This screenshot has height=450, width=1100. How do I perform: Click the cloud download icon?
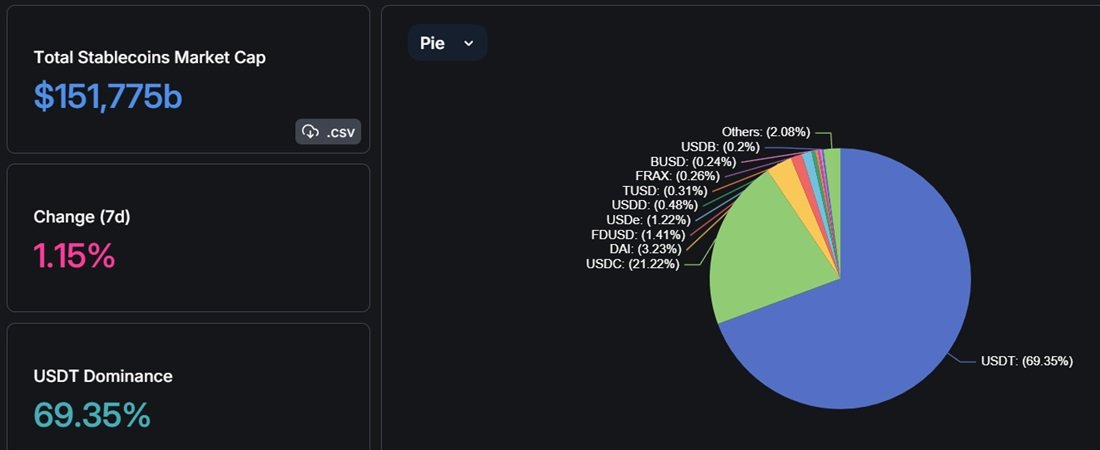(x=310, y=131)
